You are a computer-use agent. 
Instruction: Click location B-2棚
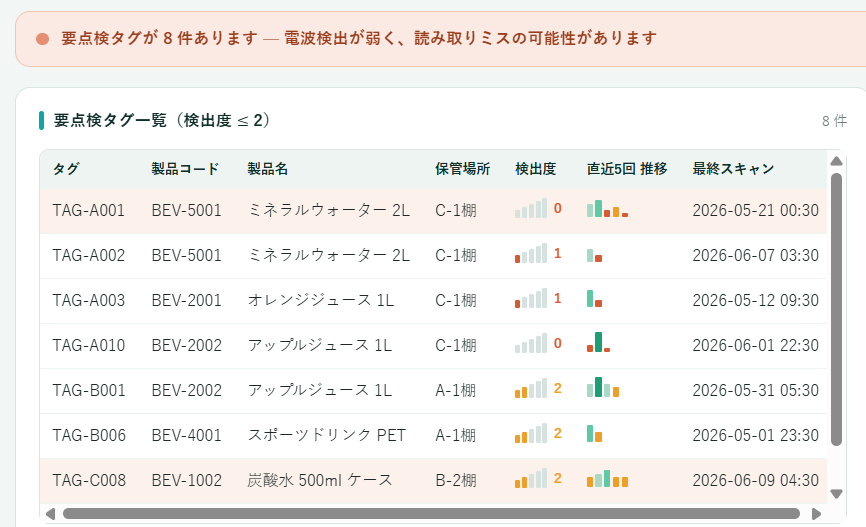456,481
